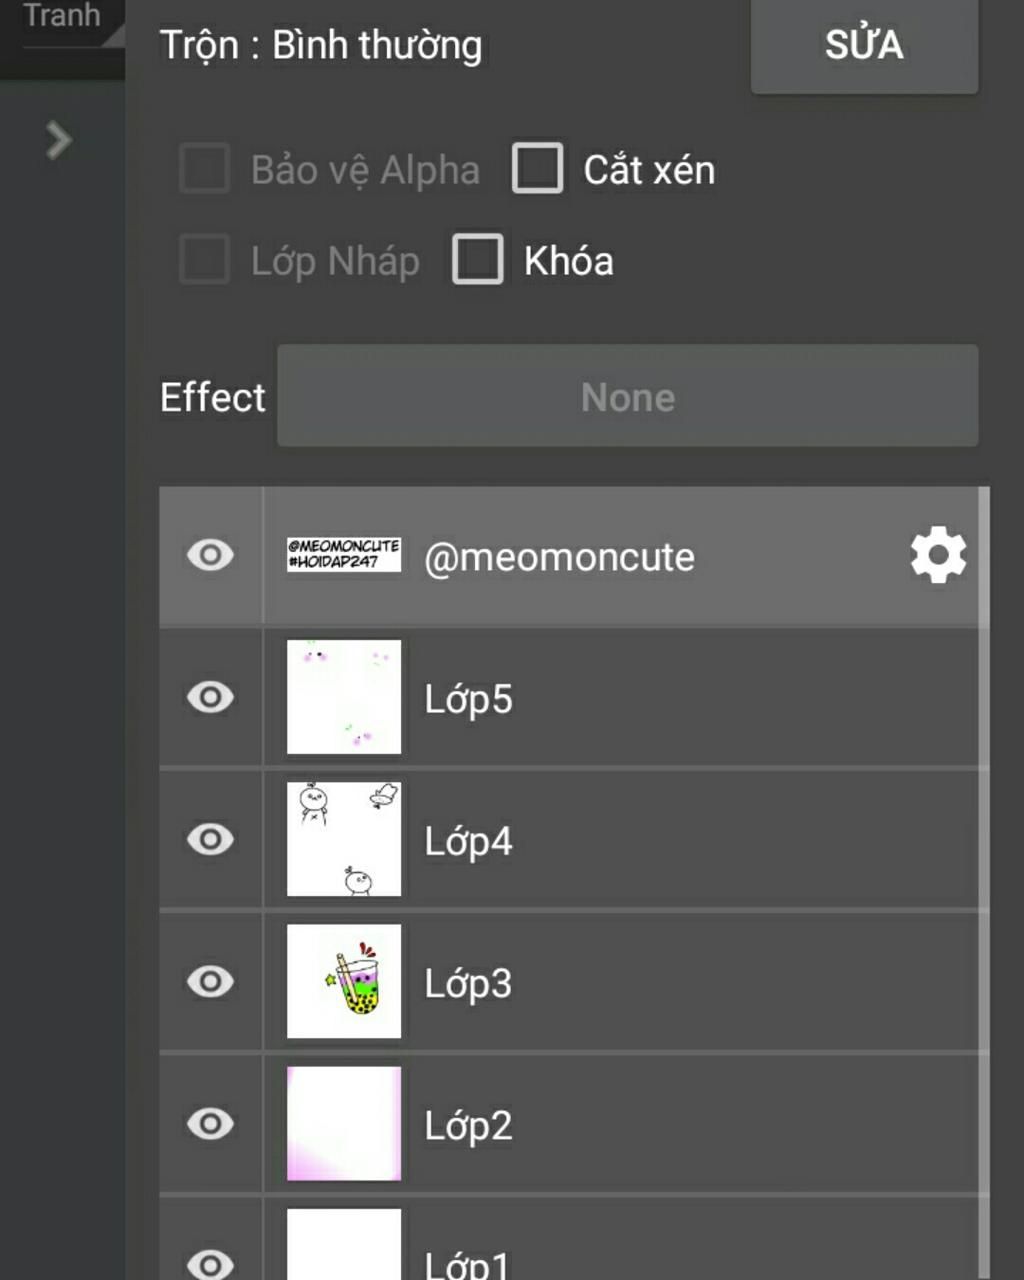Tick the Bảo vệ Alpha checkbox
The width and height of the screenshot is (1024, 1280).
tap(205, 168)
